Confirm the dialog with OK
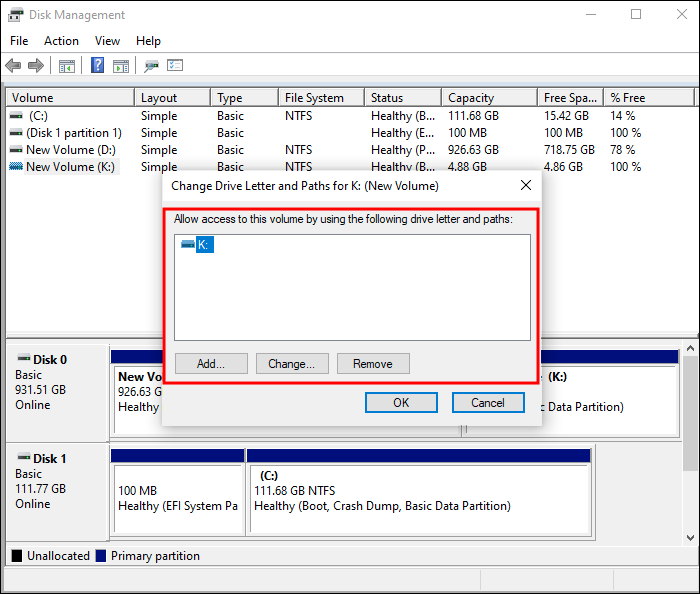The height and width of the screenshot is (594, 700). coord(401,403)
